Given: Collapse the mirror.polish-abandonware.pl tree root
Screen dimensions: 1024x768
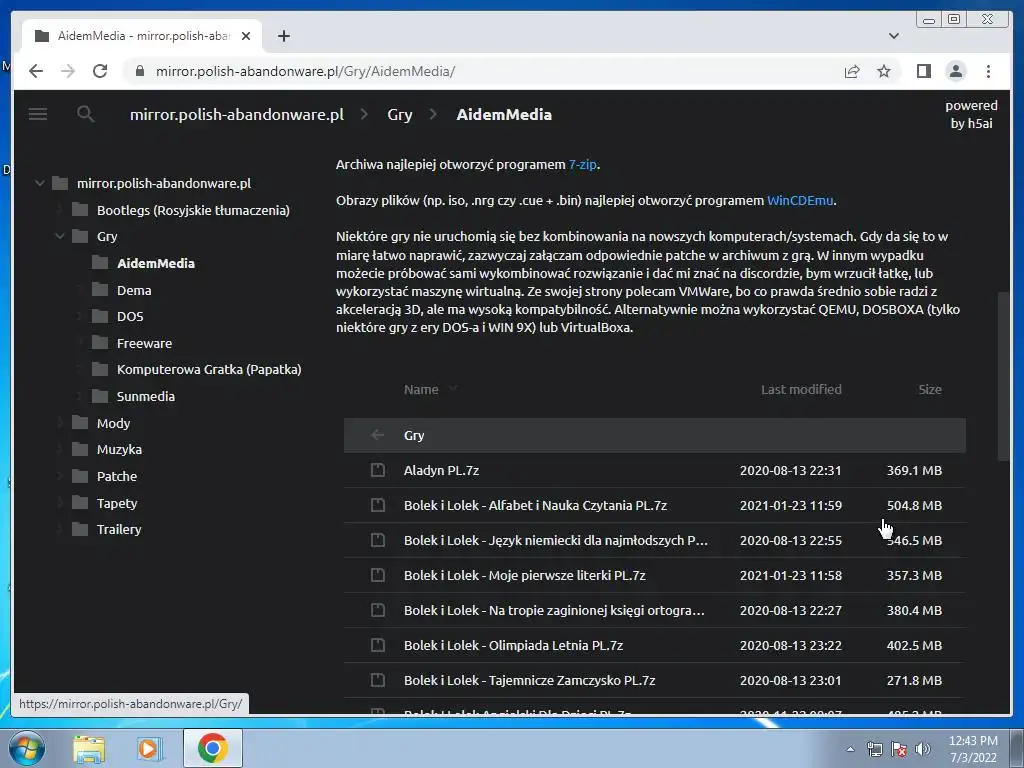Looking at the screenshot, I should pyautogui.click(x=40, y=184).
